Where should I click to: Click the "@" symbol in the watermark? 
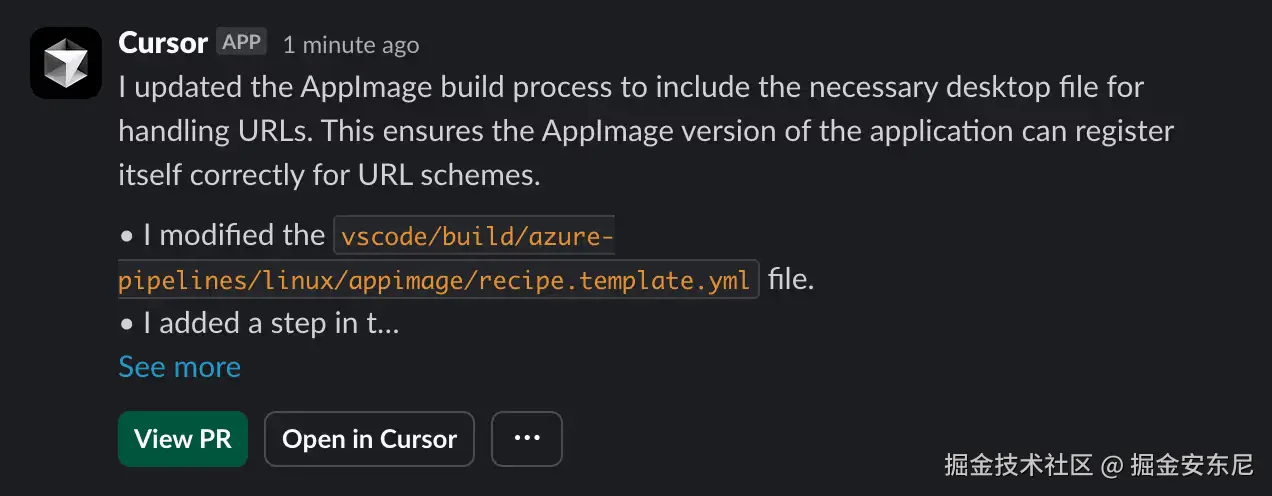(1112, 465)
